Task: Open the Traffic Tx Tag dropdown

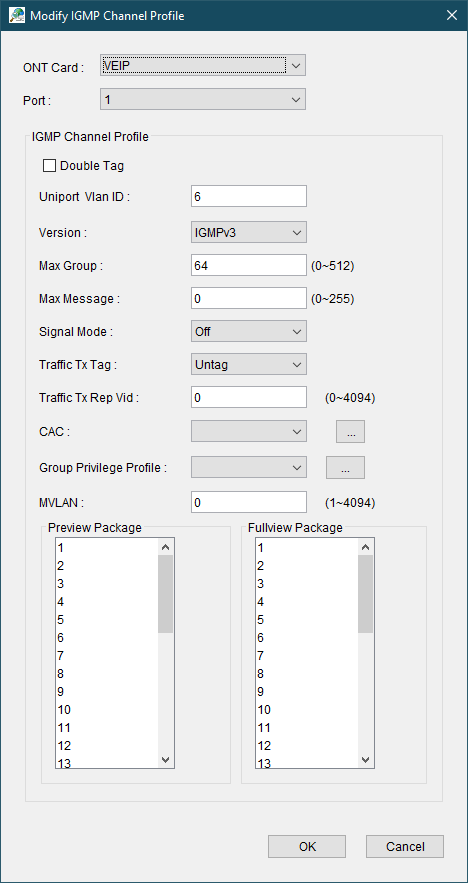Action: [x=249, y=364]
